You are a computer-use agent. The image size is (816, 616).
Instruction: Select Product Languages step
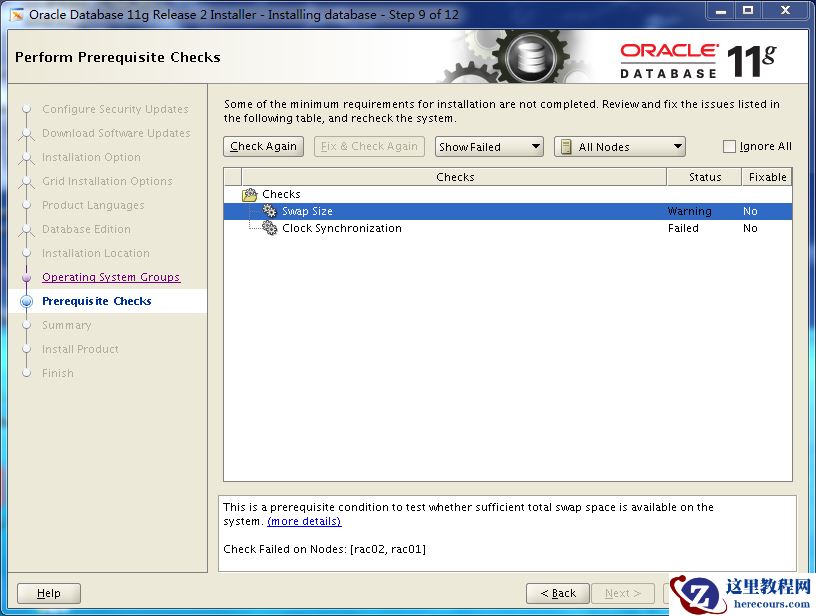[93, 205]
